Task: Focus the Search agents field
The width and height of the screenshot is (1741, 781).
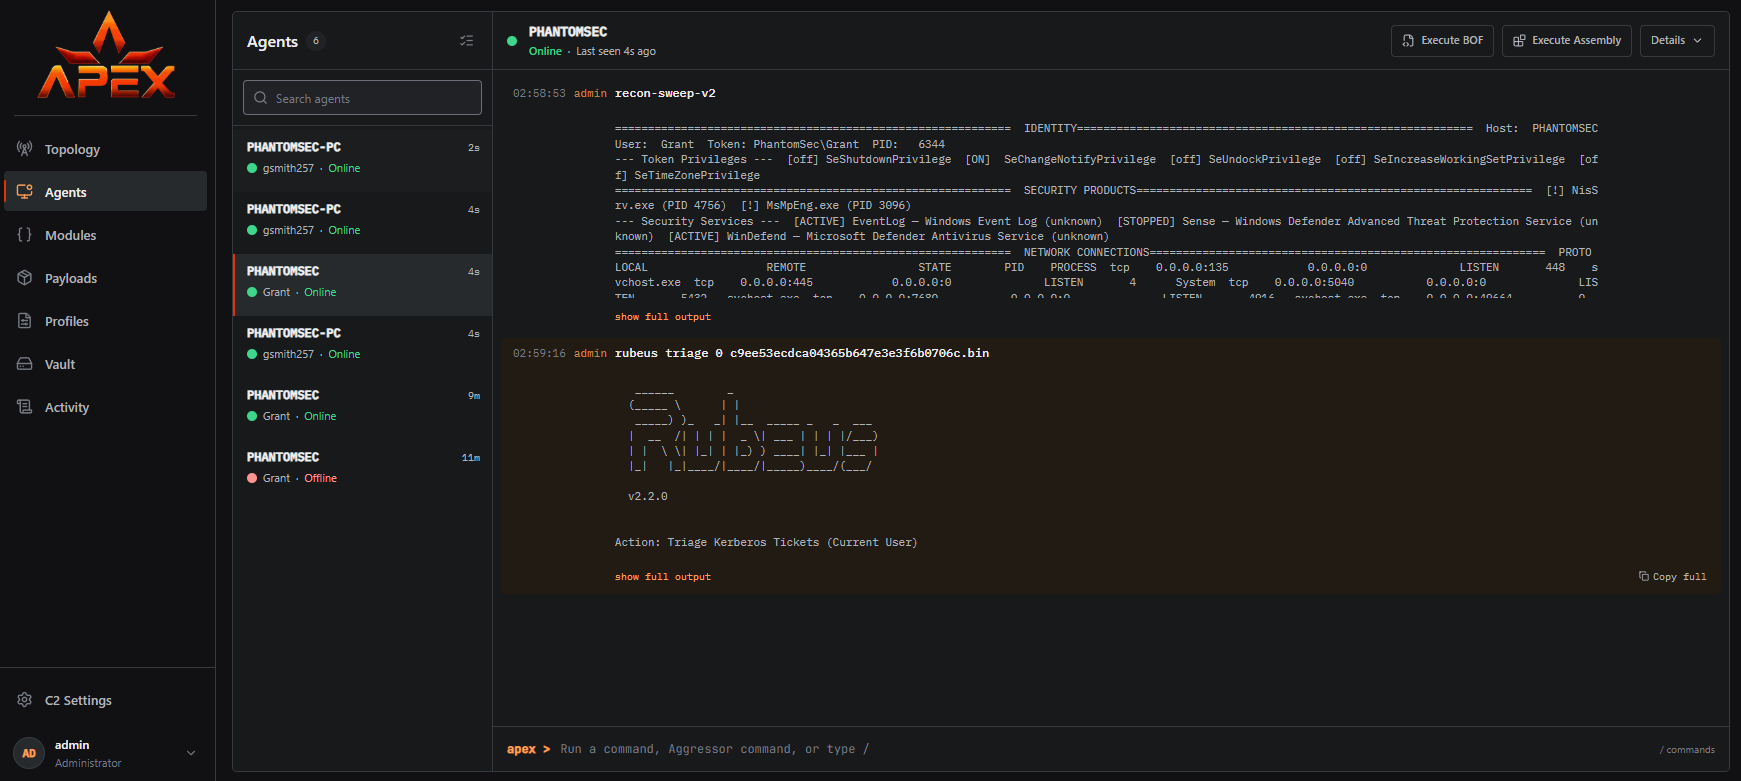Action: [x=362, y=98]
